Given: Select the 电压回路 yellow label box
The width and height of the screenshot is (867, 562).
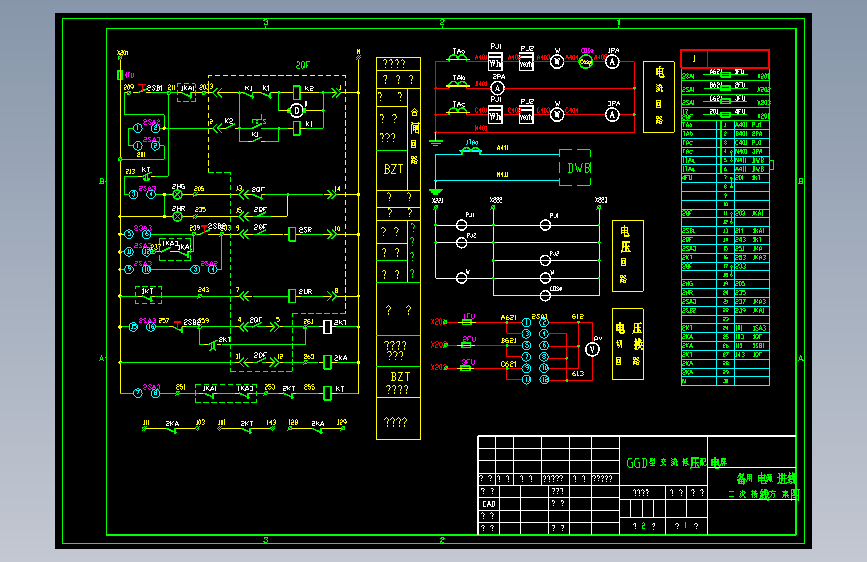Looking at the screenshot, I should pos(628,256).
